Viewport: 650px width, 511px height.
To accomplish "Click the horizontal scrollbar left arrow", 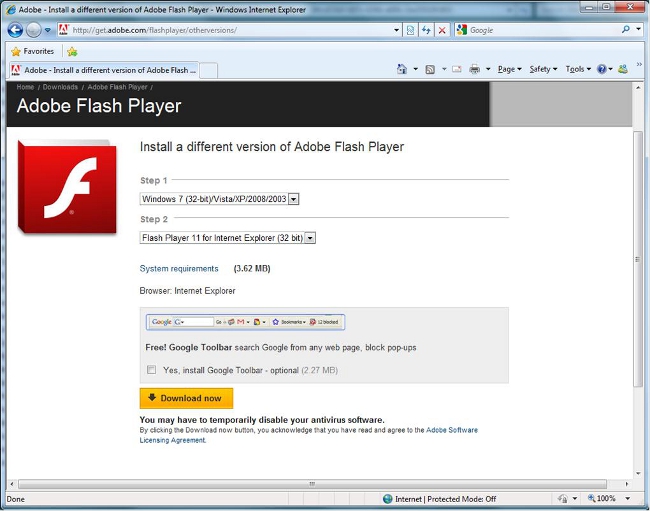I will point(12,484).
